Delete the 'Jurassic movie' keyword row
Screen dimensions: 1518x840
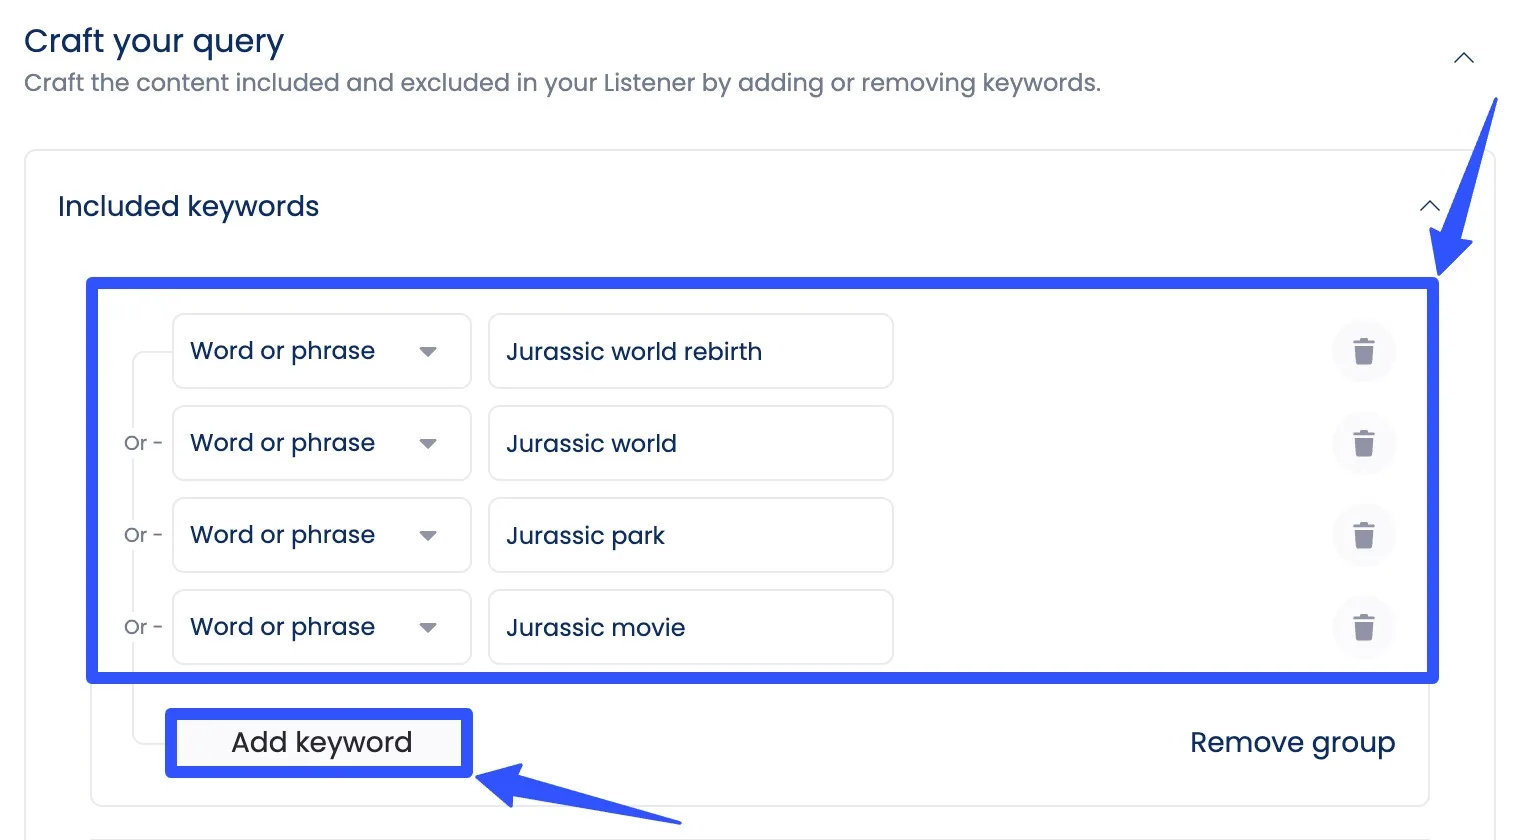(1363, 627)
